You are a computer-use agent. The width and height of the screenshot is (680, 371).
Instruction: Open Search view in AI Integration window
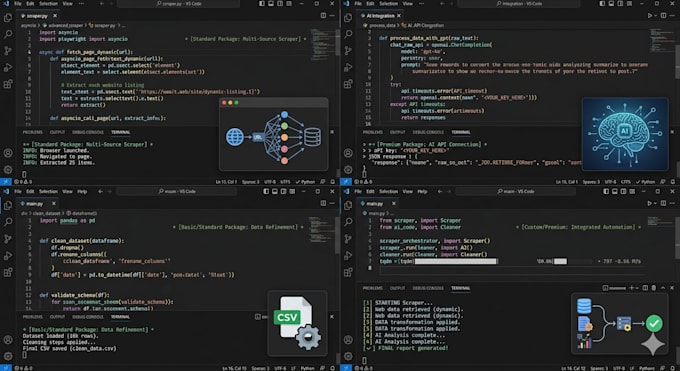[x=348, y=34]
